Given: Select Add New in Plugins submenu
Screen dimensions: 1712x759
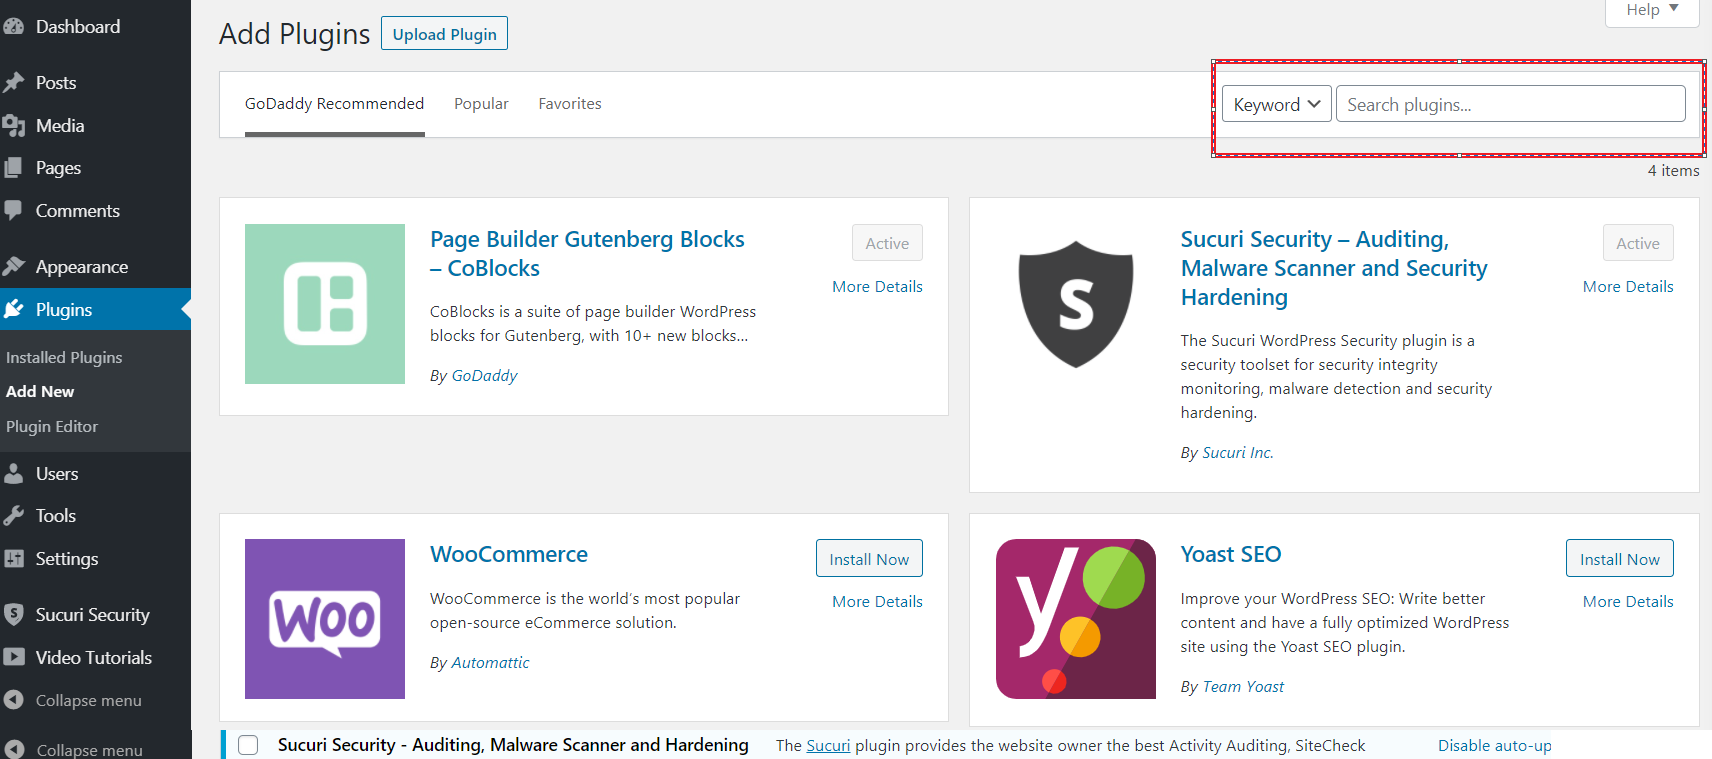Looking at the screenshot, I should pyautogui.click(x=40, y=391).
